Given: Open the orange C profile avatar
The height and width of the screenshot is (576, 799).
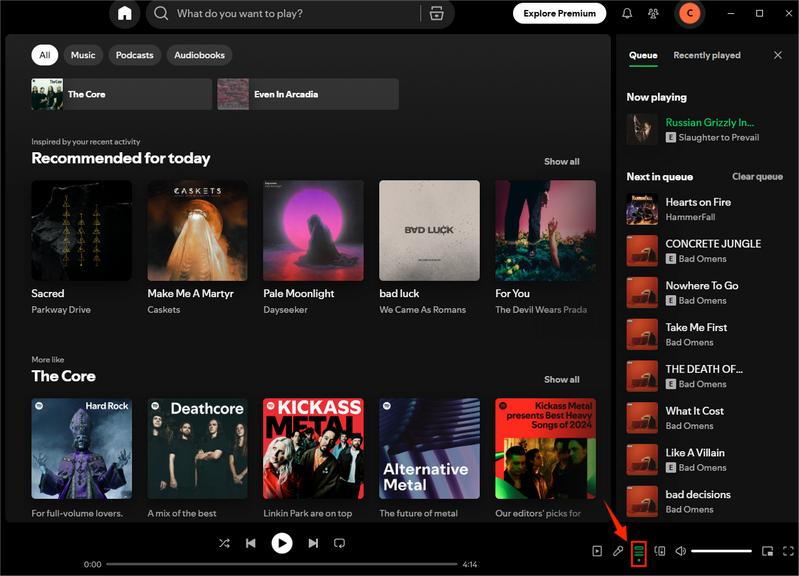Looking at the screenshot, I should click(690, 14).
